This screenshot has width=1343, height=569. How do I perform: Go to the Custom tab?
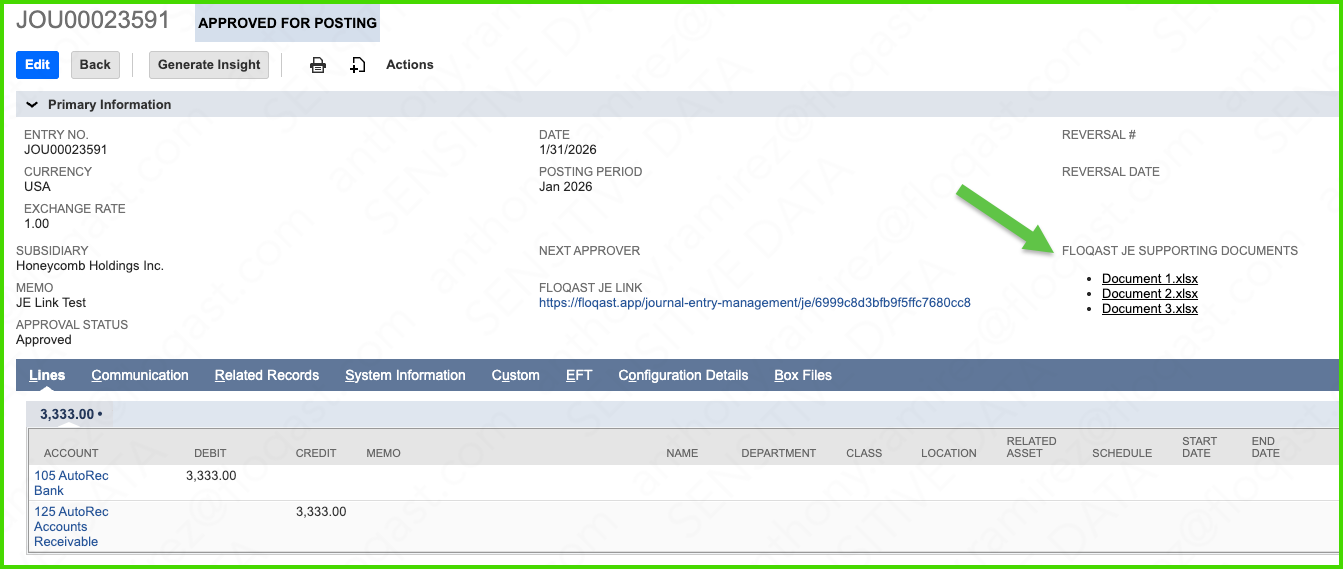coord(515,376)
